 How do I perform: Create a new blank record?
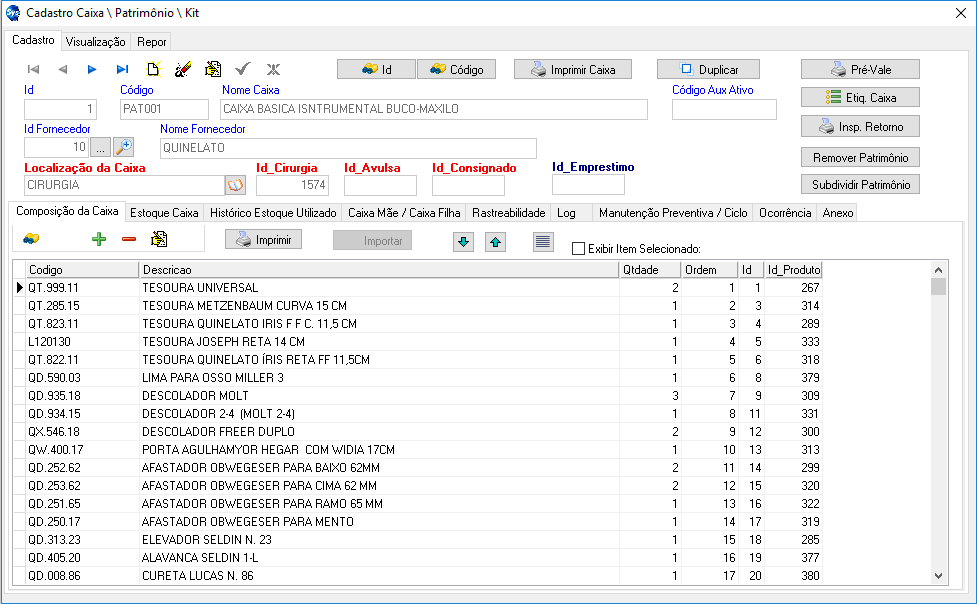[x=153, y=70]
